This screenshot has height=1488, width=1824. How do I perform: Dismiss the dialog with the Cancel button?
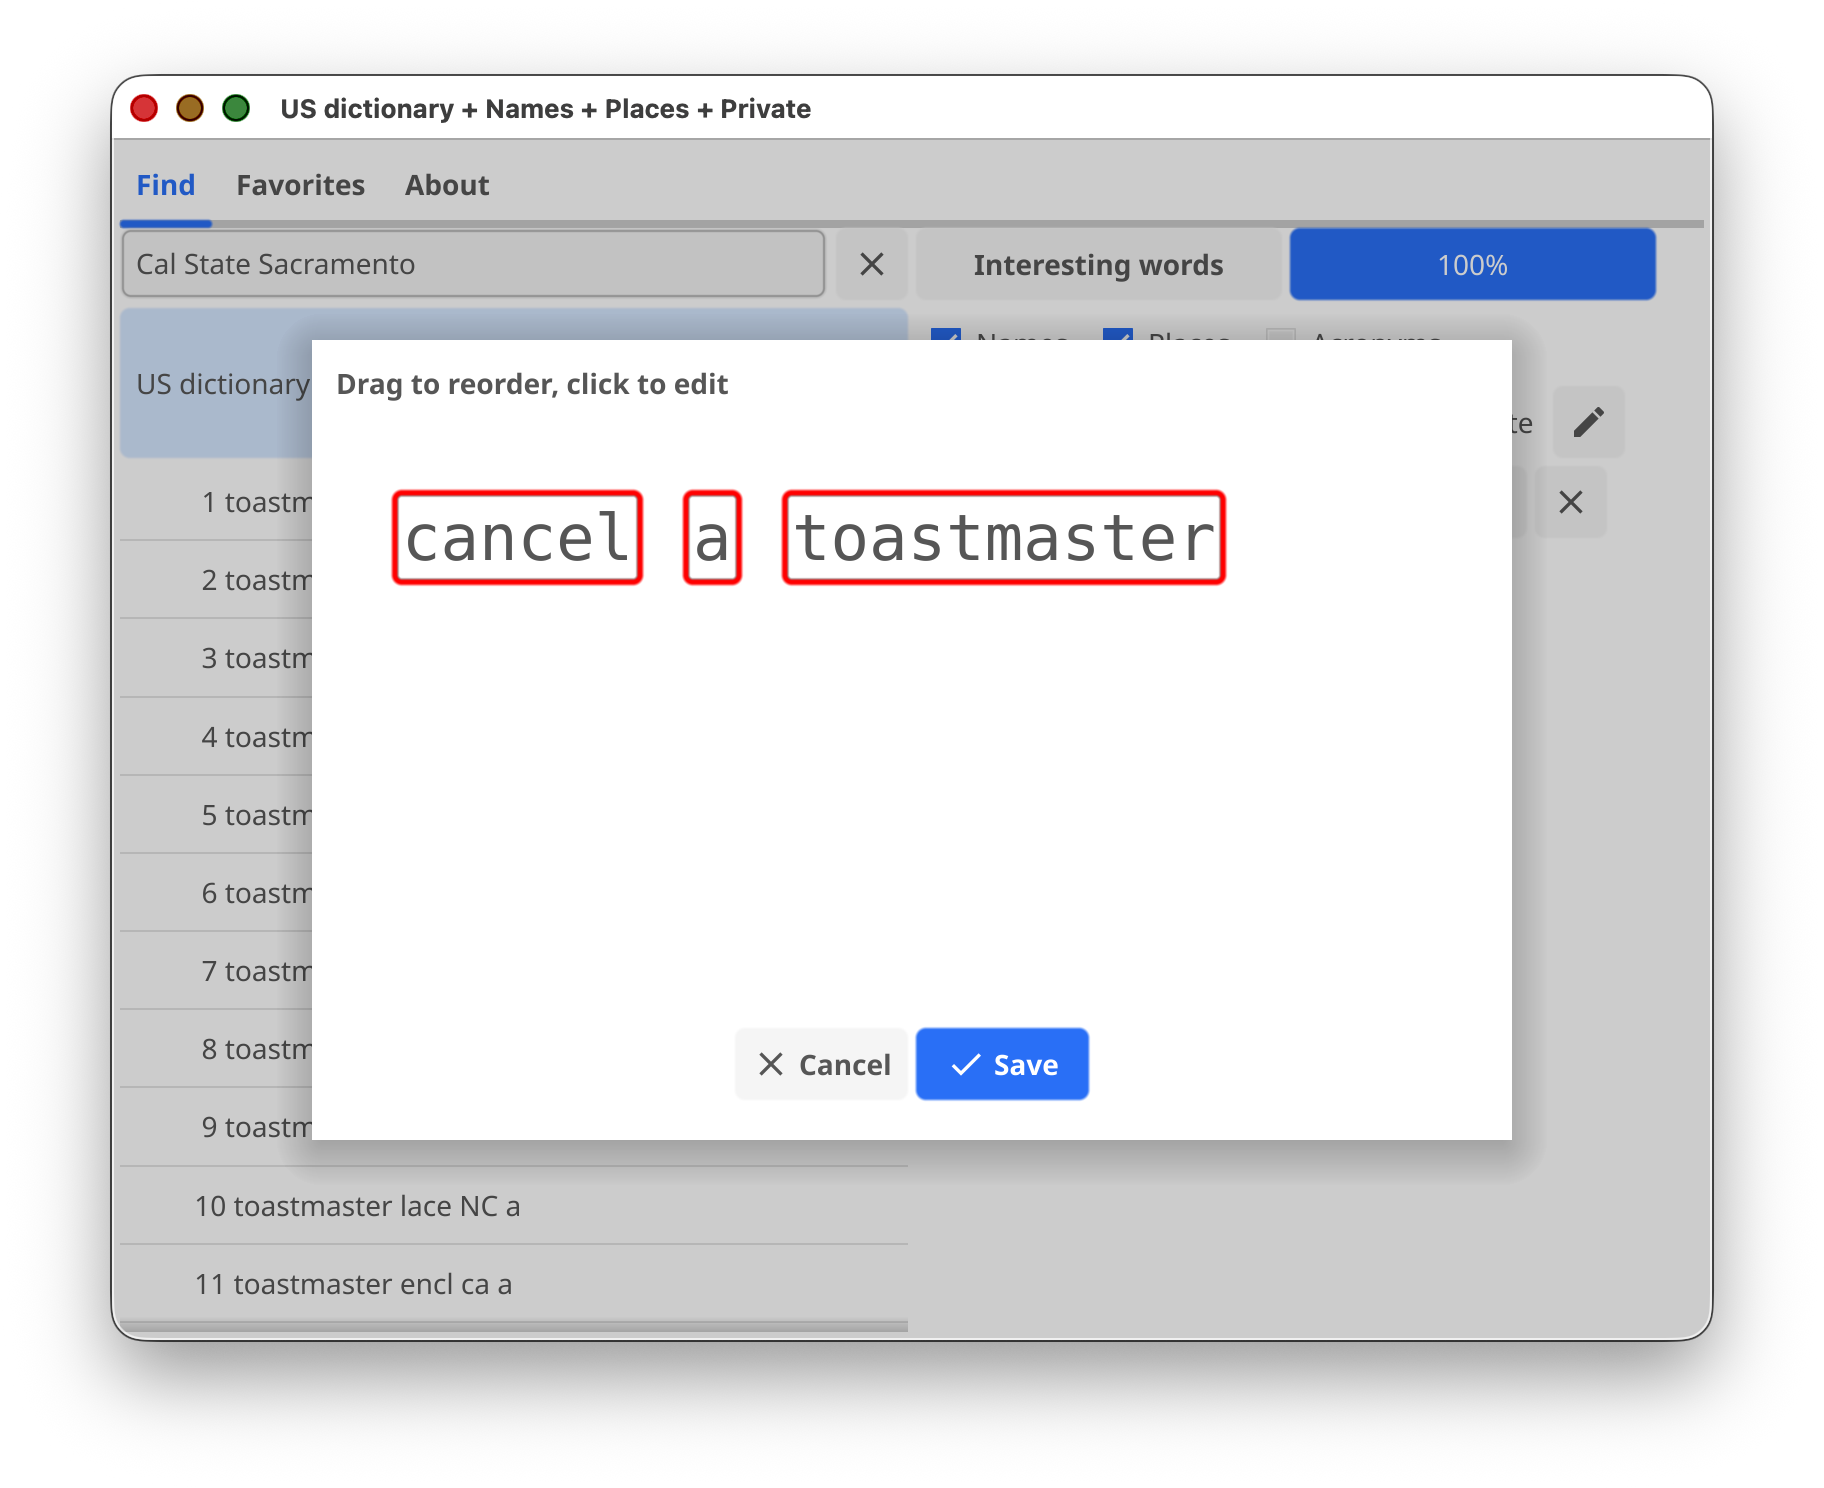click(822, 1064)
